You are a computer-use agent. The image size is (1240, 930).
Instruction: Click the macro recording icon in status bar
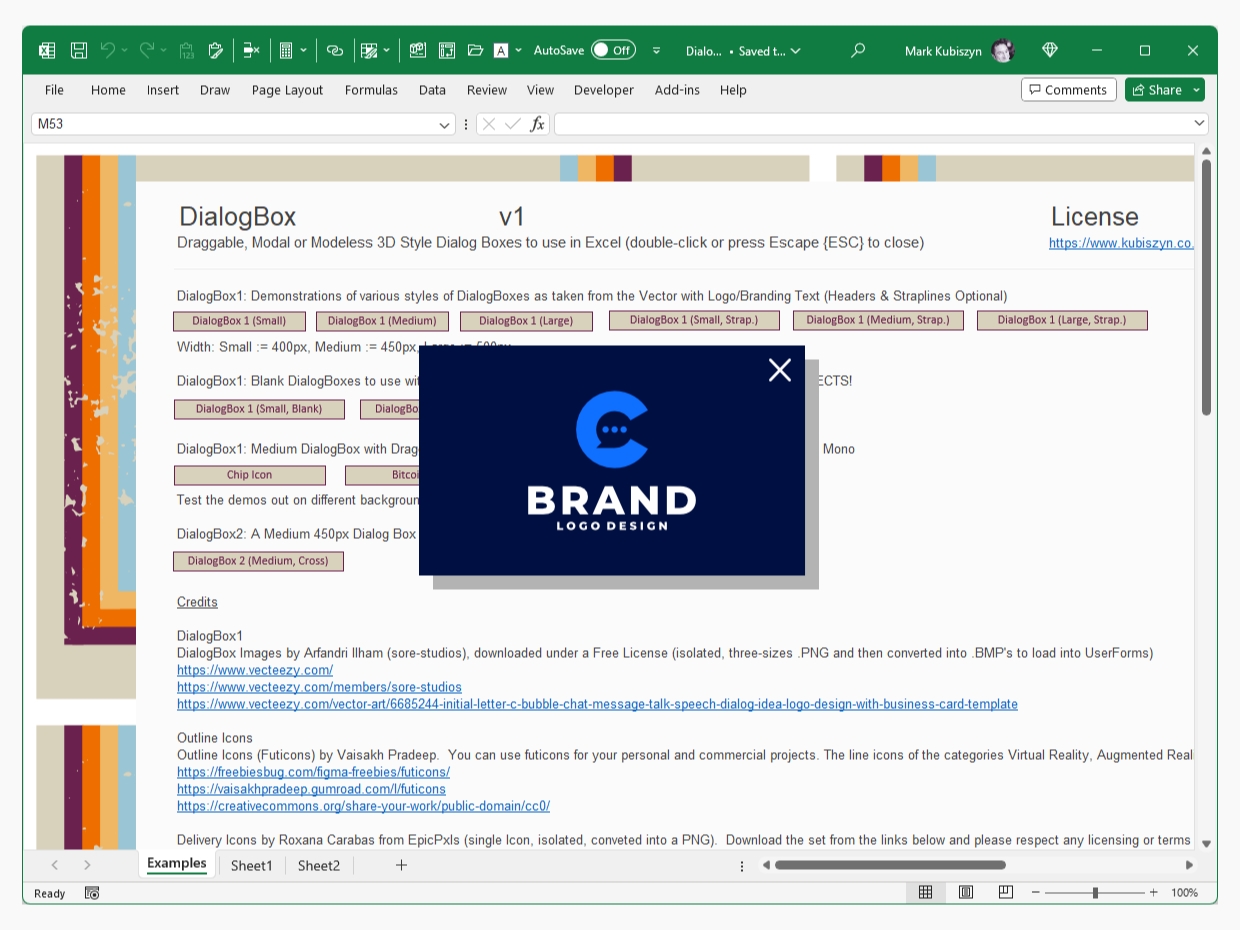92,893
